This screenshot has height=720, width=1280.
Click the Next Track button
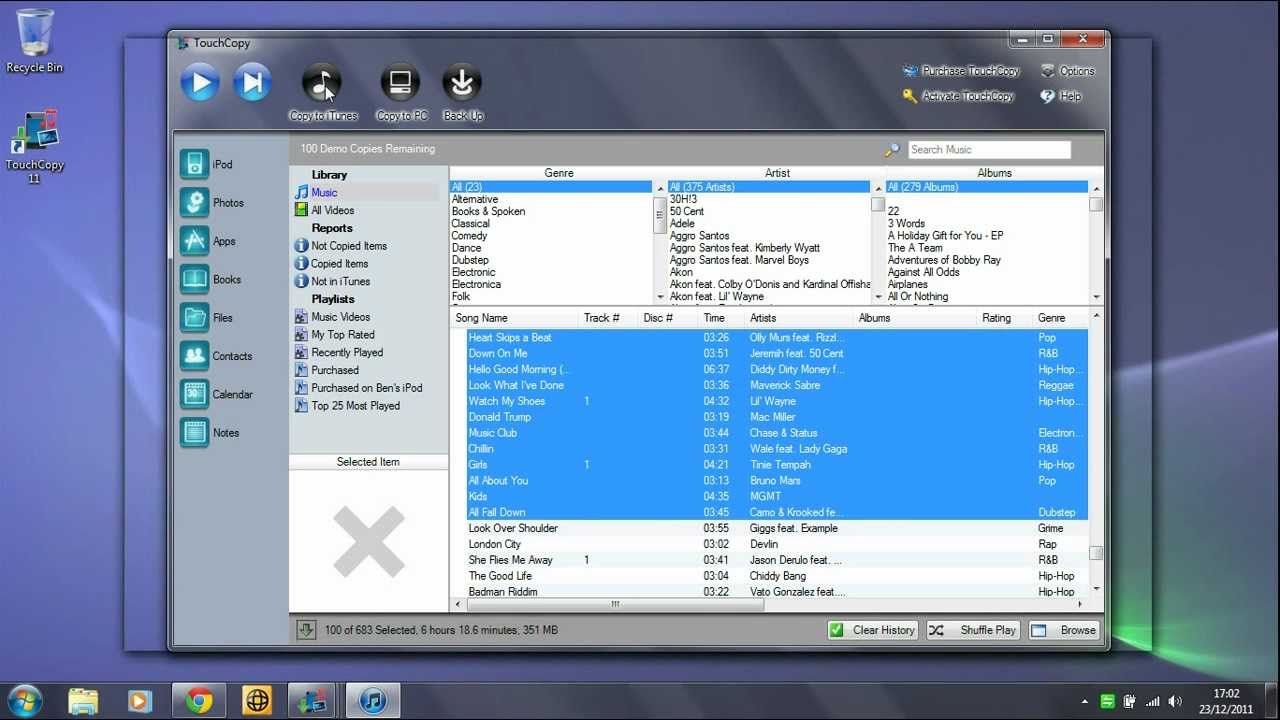(x=252, y=82)
